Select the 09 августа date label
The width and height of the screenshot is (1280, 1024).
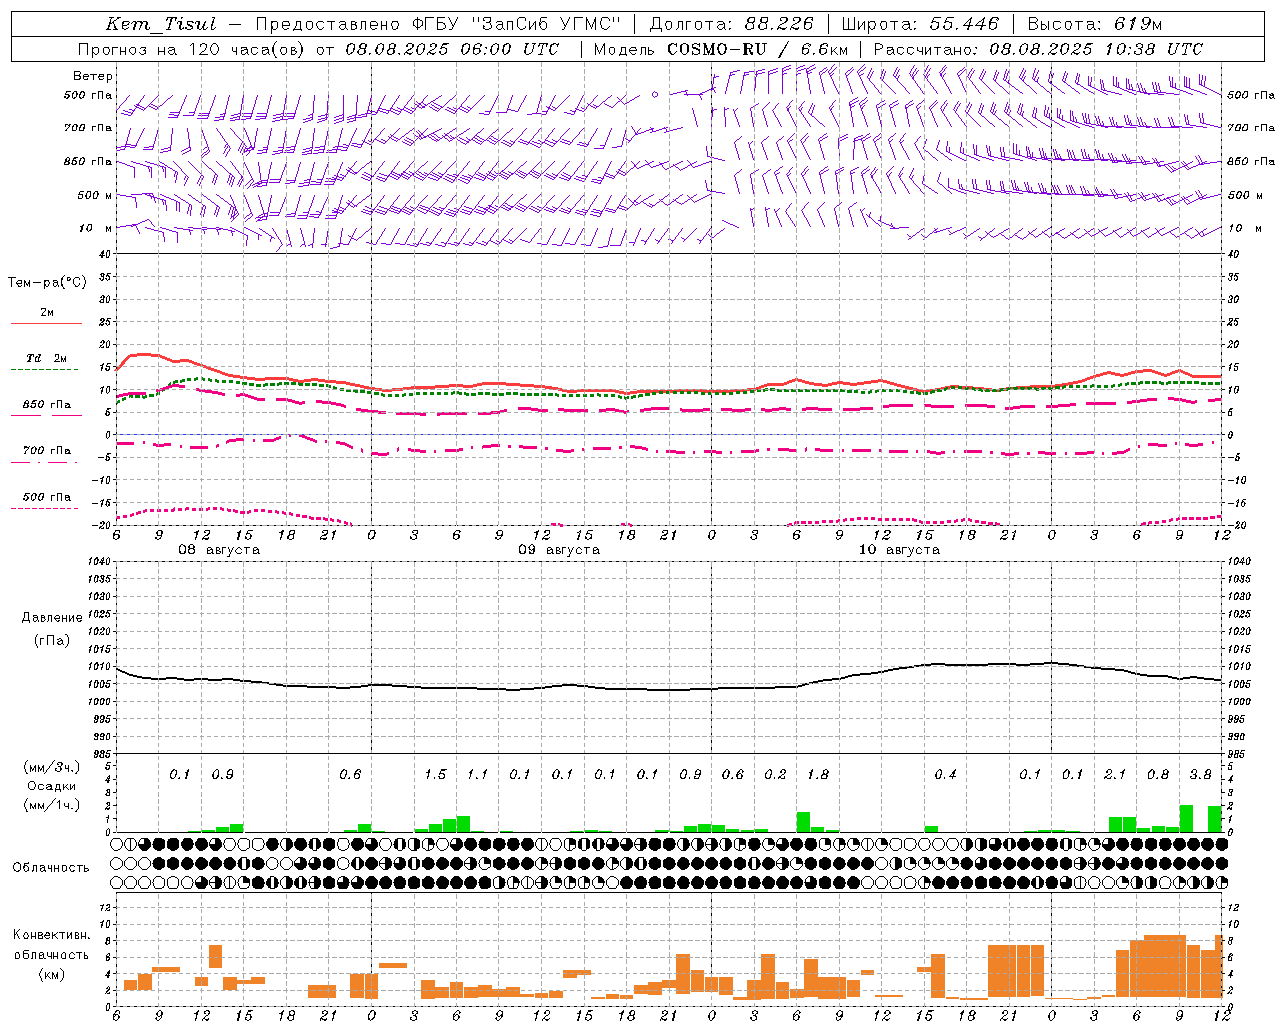[559, 550]
